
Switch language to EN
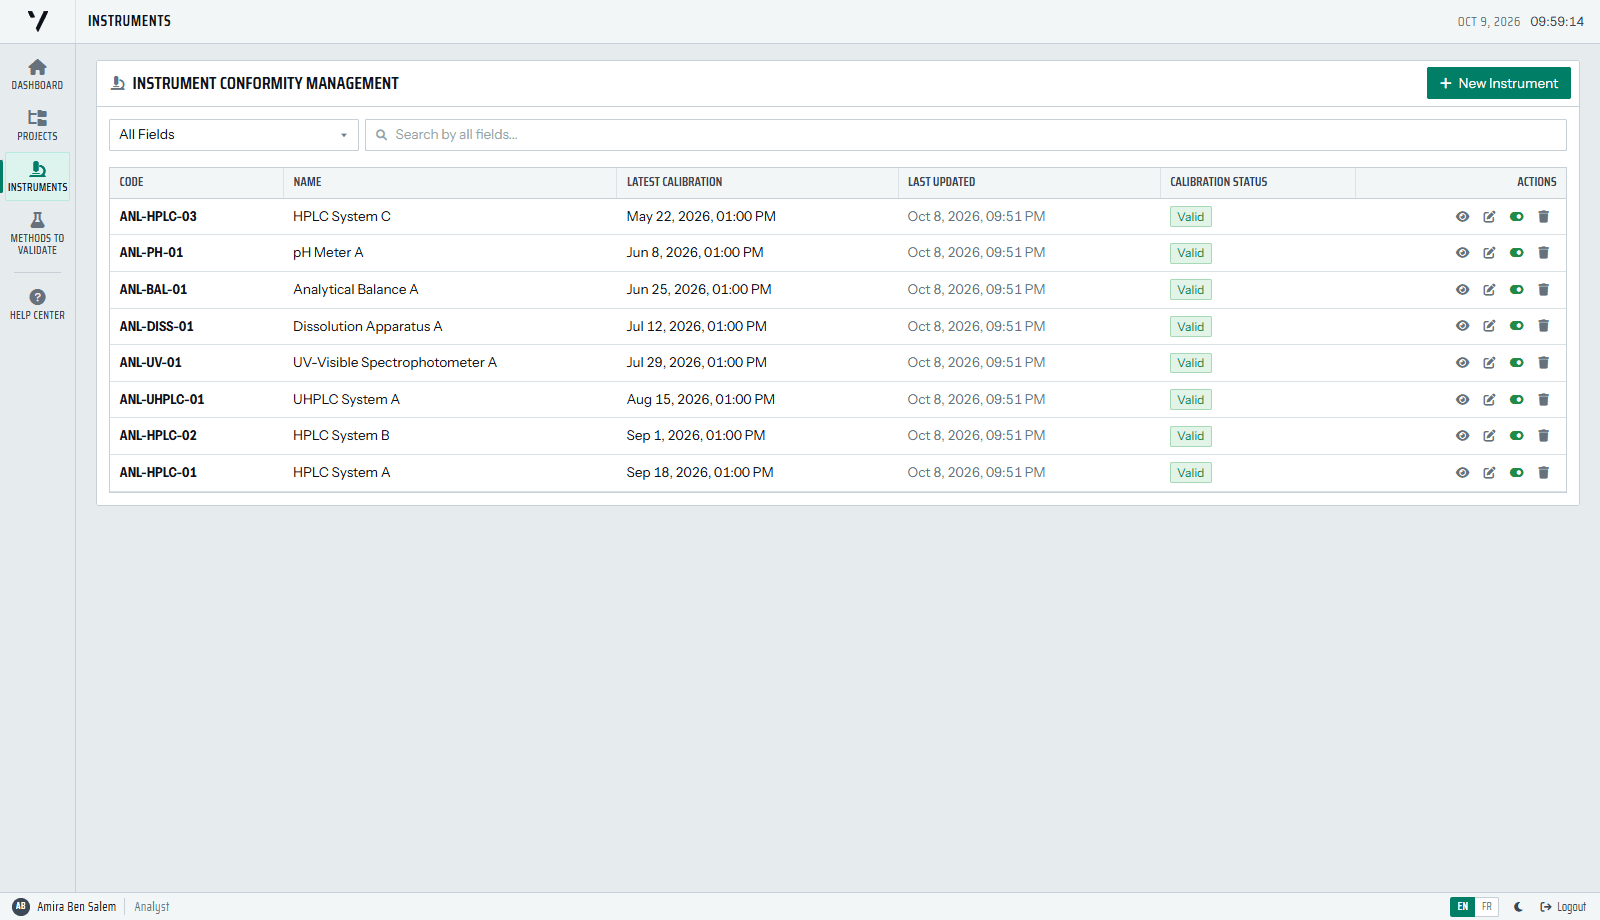(1462, 907)
